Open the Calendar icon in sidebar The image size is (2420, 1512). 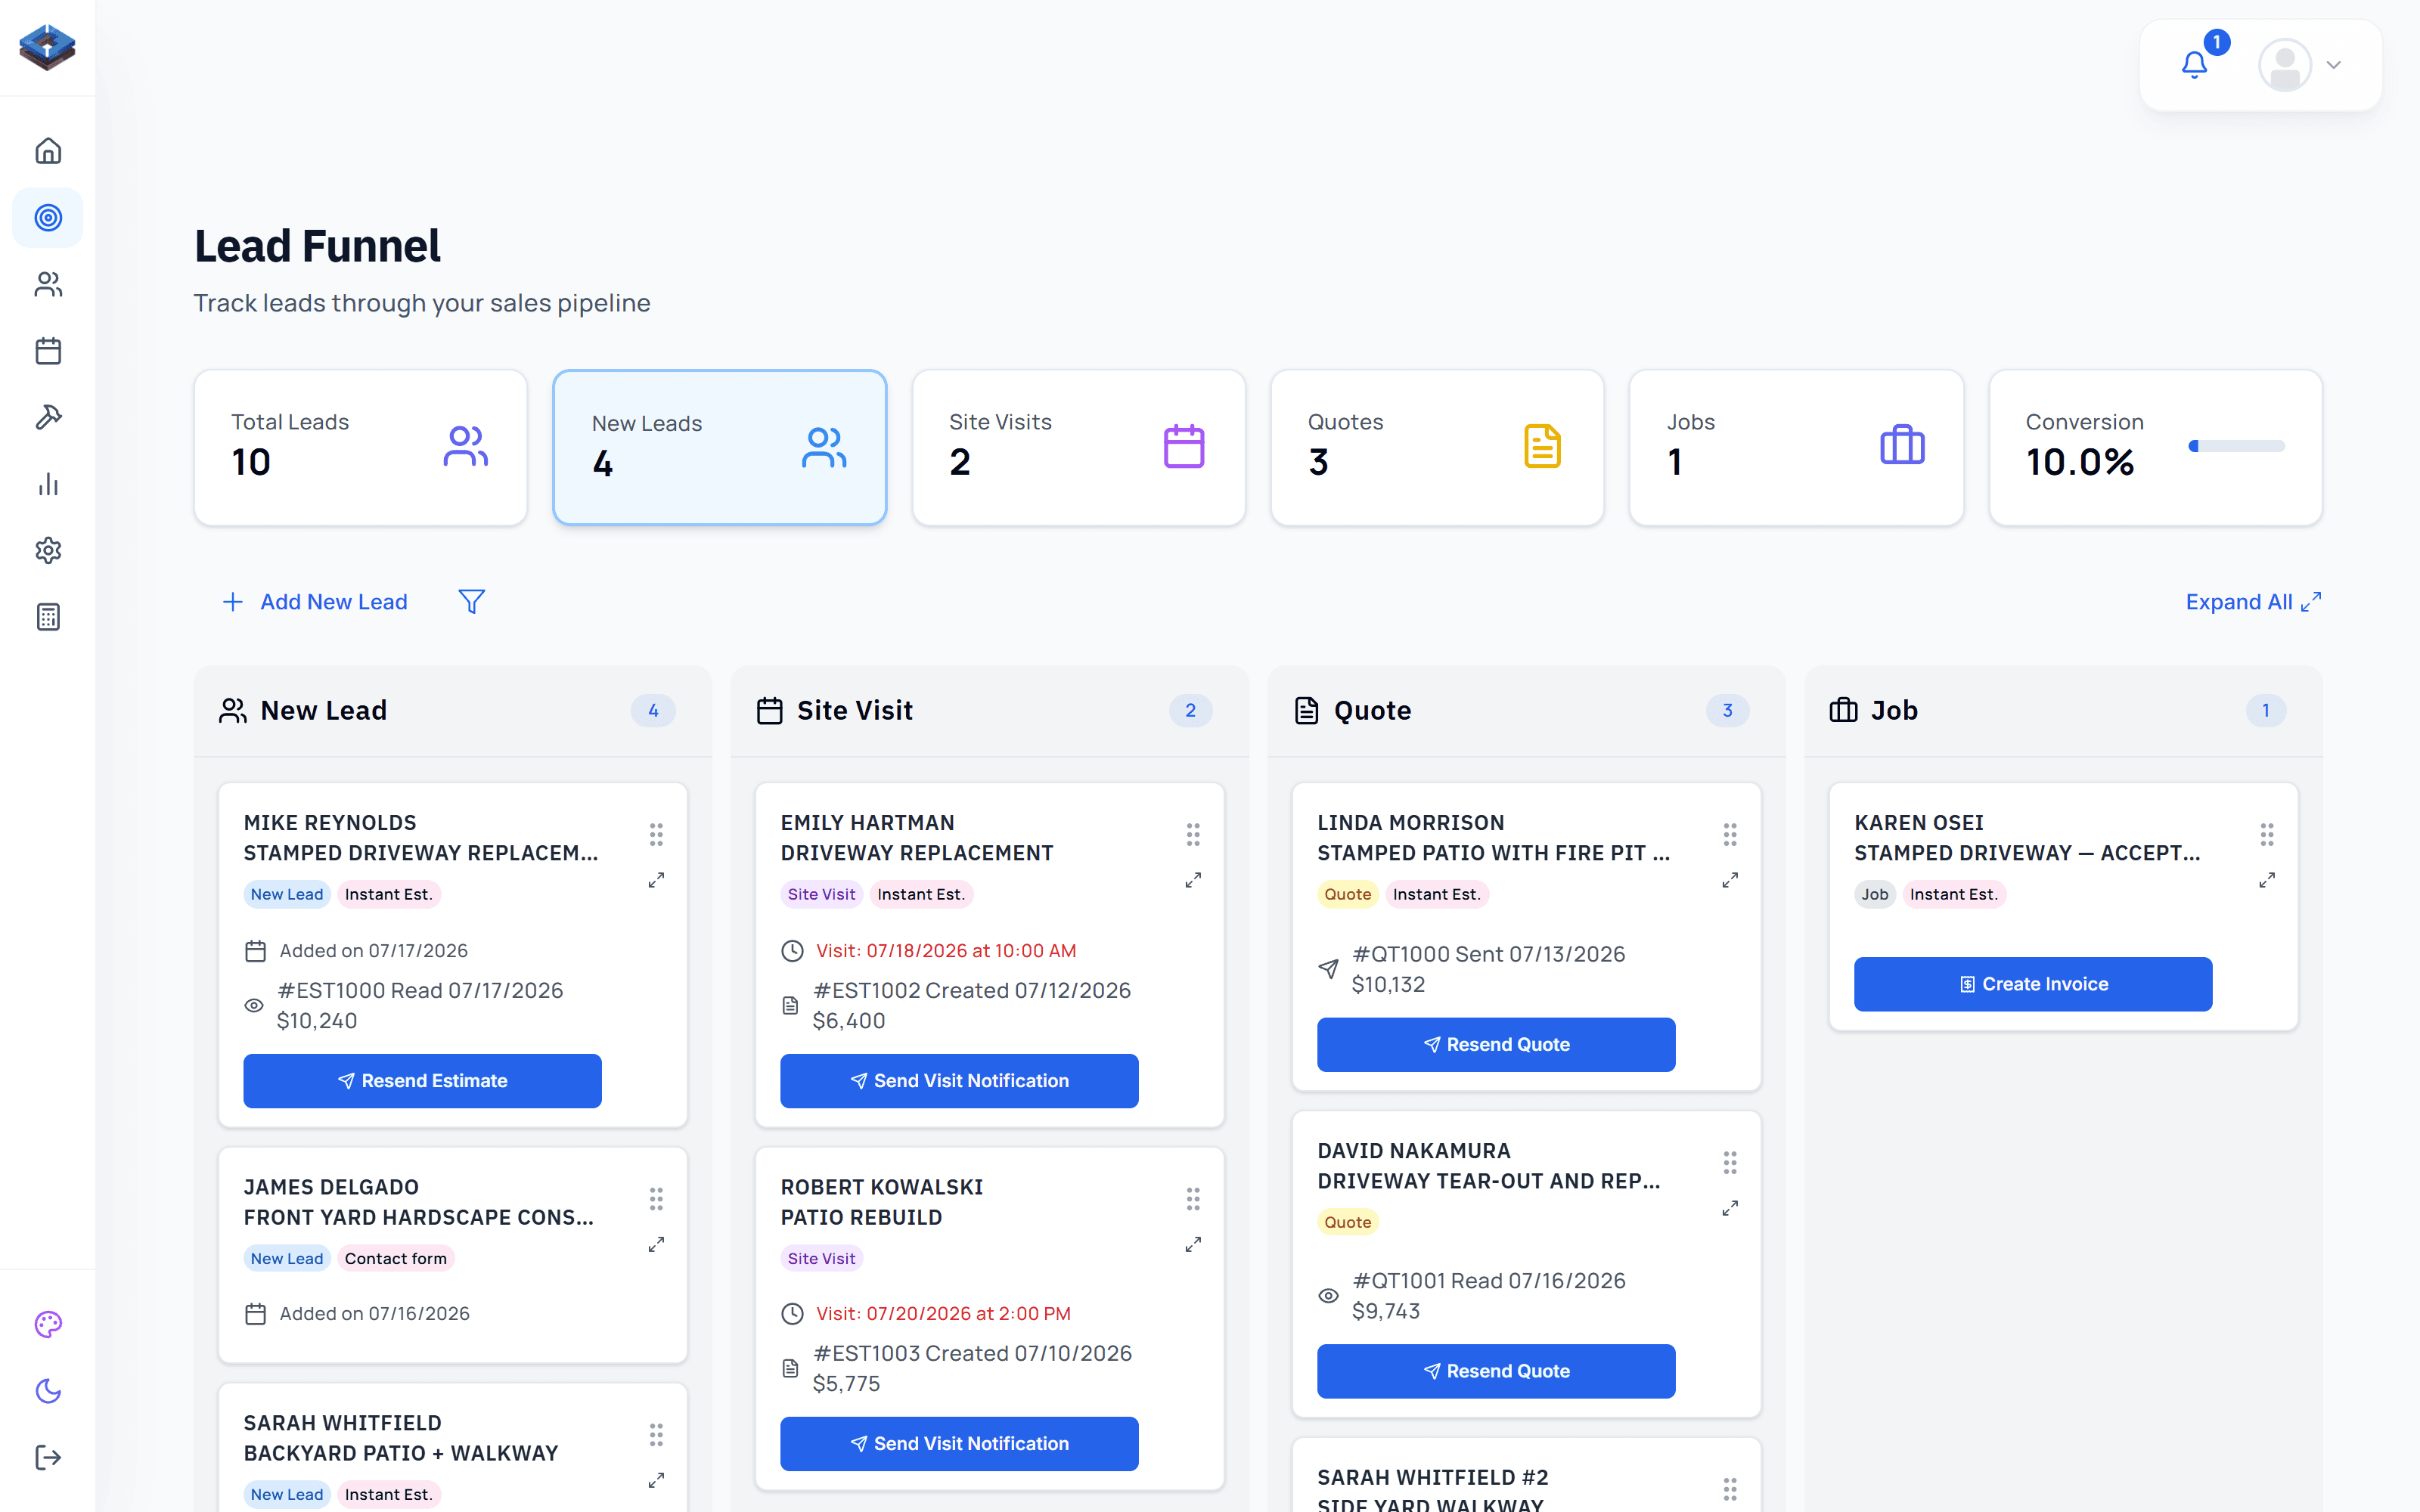tap(48, 351)
